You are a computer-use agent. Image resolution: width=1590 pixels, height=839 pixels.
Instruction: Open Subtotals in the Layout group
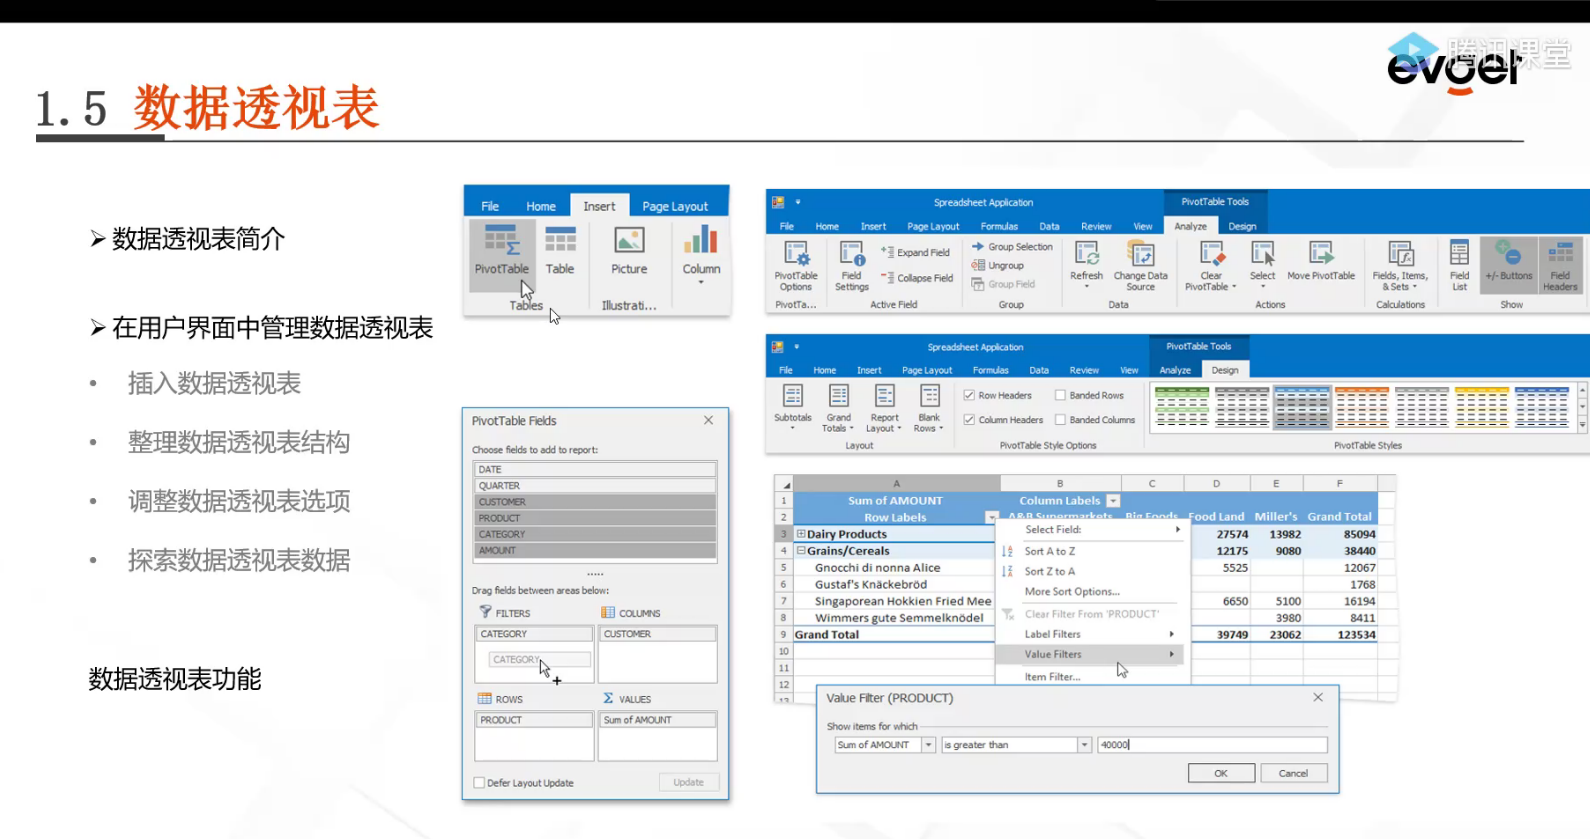[x=793, y=408]
